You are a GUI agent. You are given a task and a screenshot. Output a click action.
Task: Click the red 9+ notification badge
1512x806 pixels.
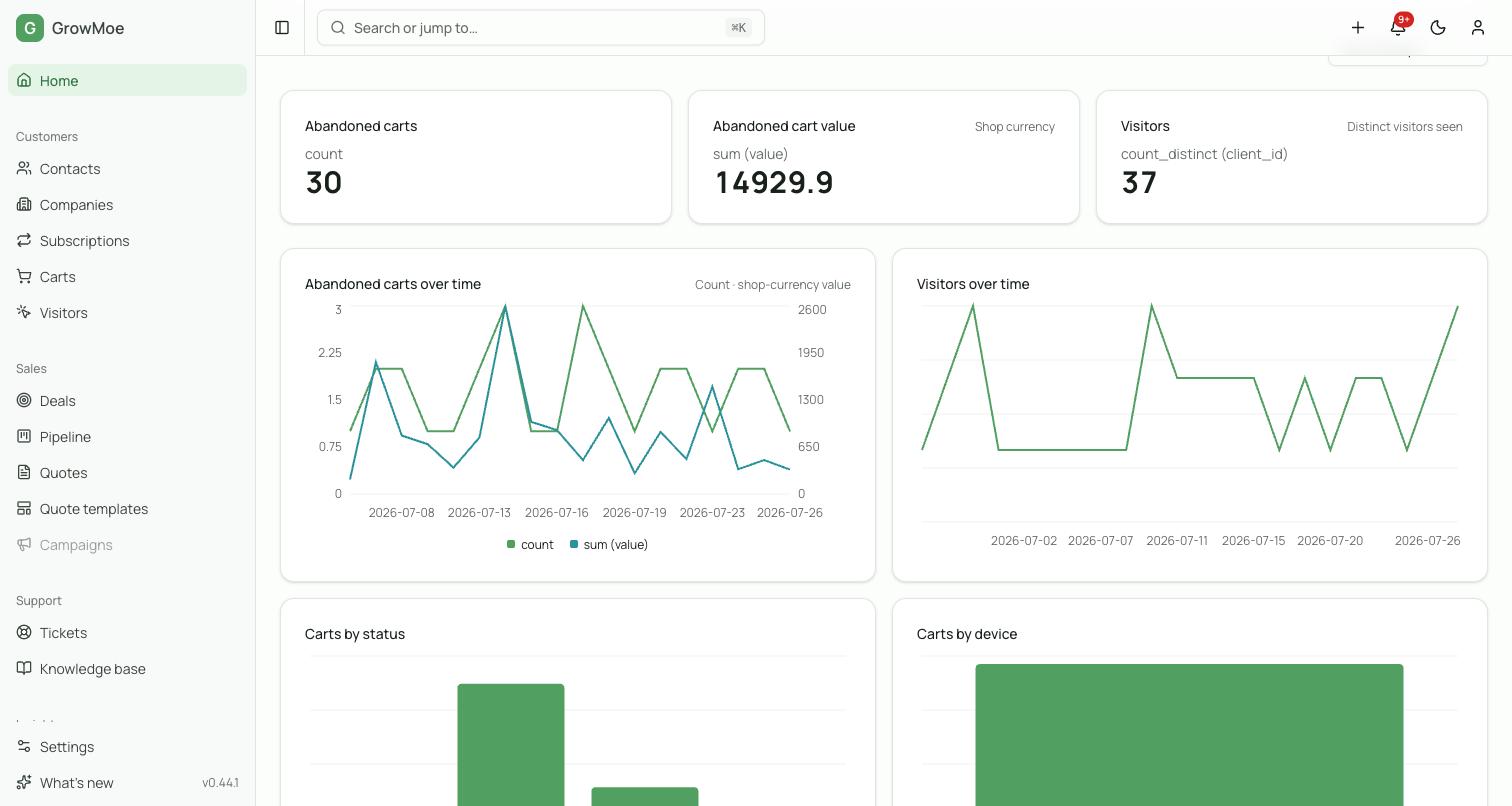click(x=1404, y=19)
